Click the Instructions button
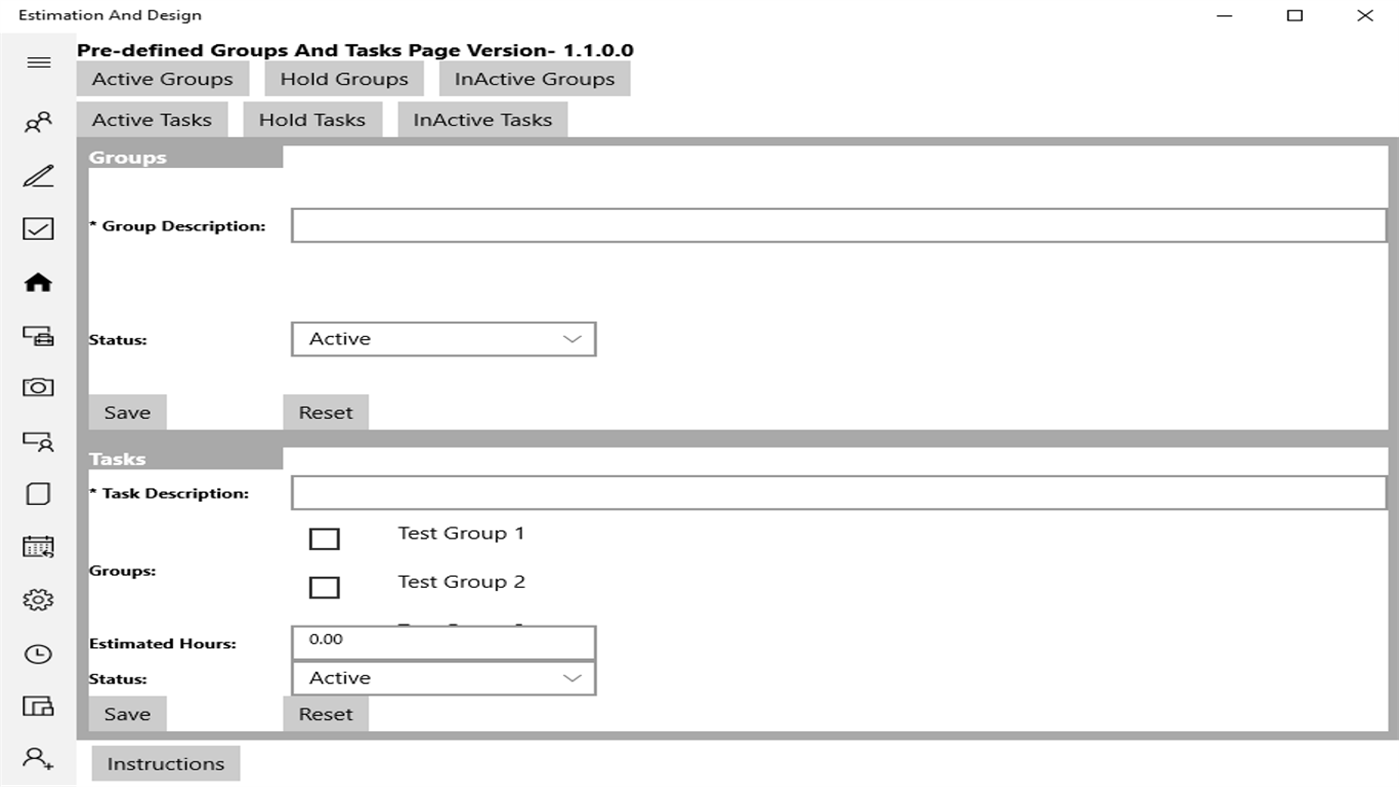The width and height of the screenshot is (1399, 787). (165, 763)
